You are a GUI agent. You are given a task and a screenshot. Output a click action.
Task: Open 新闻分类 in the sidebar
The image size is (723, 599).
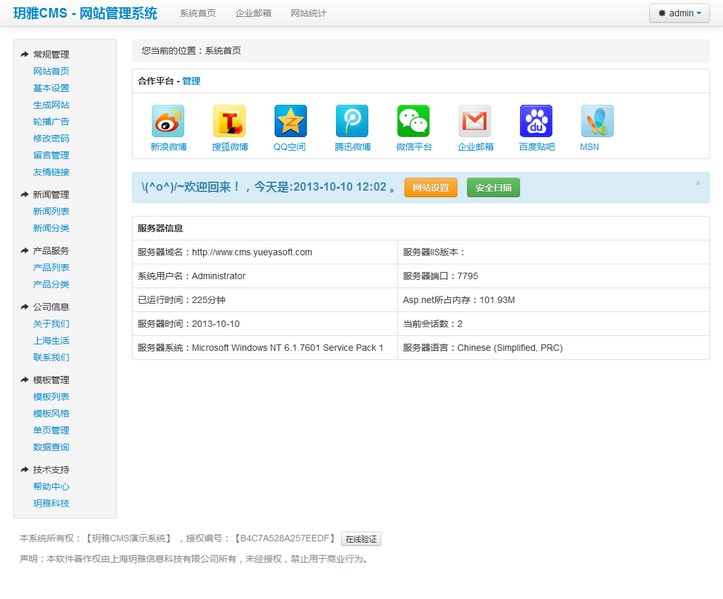tap(51, 228)
